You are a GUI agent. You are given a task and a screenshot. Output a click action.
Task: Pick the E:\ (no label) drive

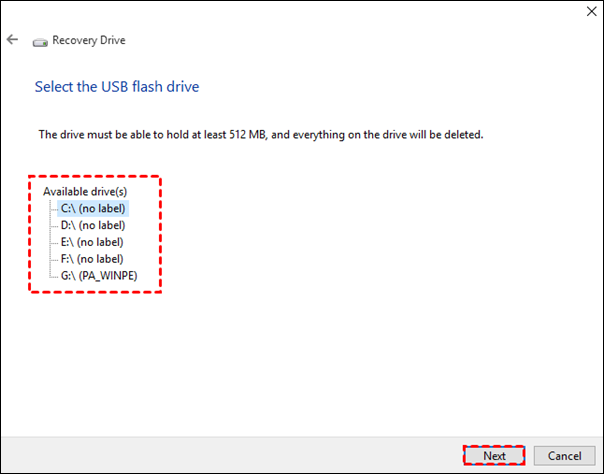[x=94, y=242]
